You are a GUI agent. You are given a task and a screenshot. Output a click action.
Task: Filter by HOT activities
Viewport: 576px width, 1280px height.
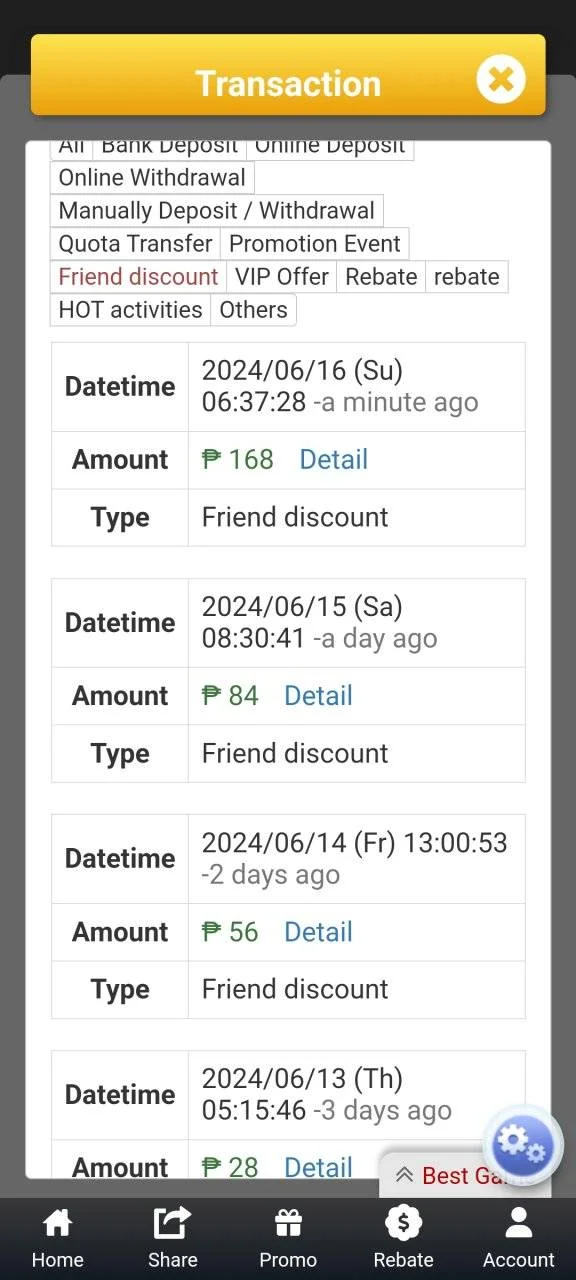click(x=131, y=310)
